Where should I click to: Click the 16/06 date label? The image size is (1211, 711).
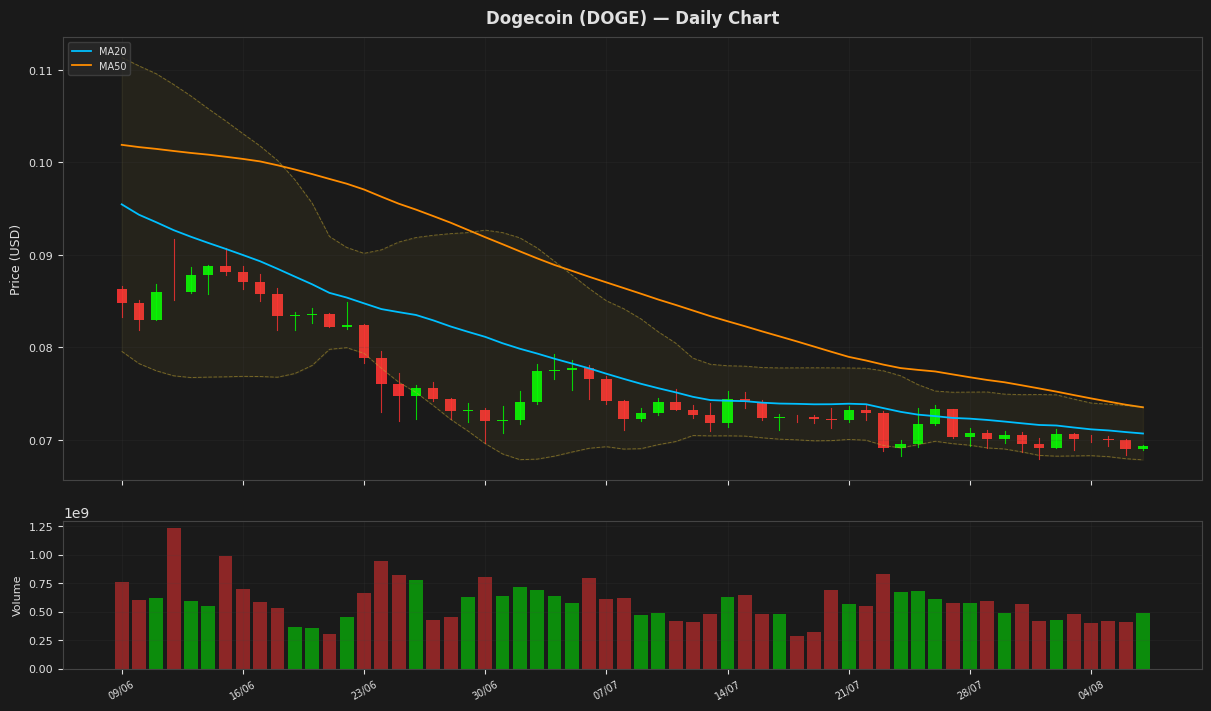click(240, 690)
